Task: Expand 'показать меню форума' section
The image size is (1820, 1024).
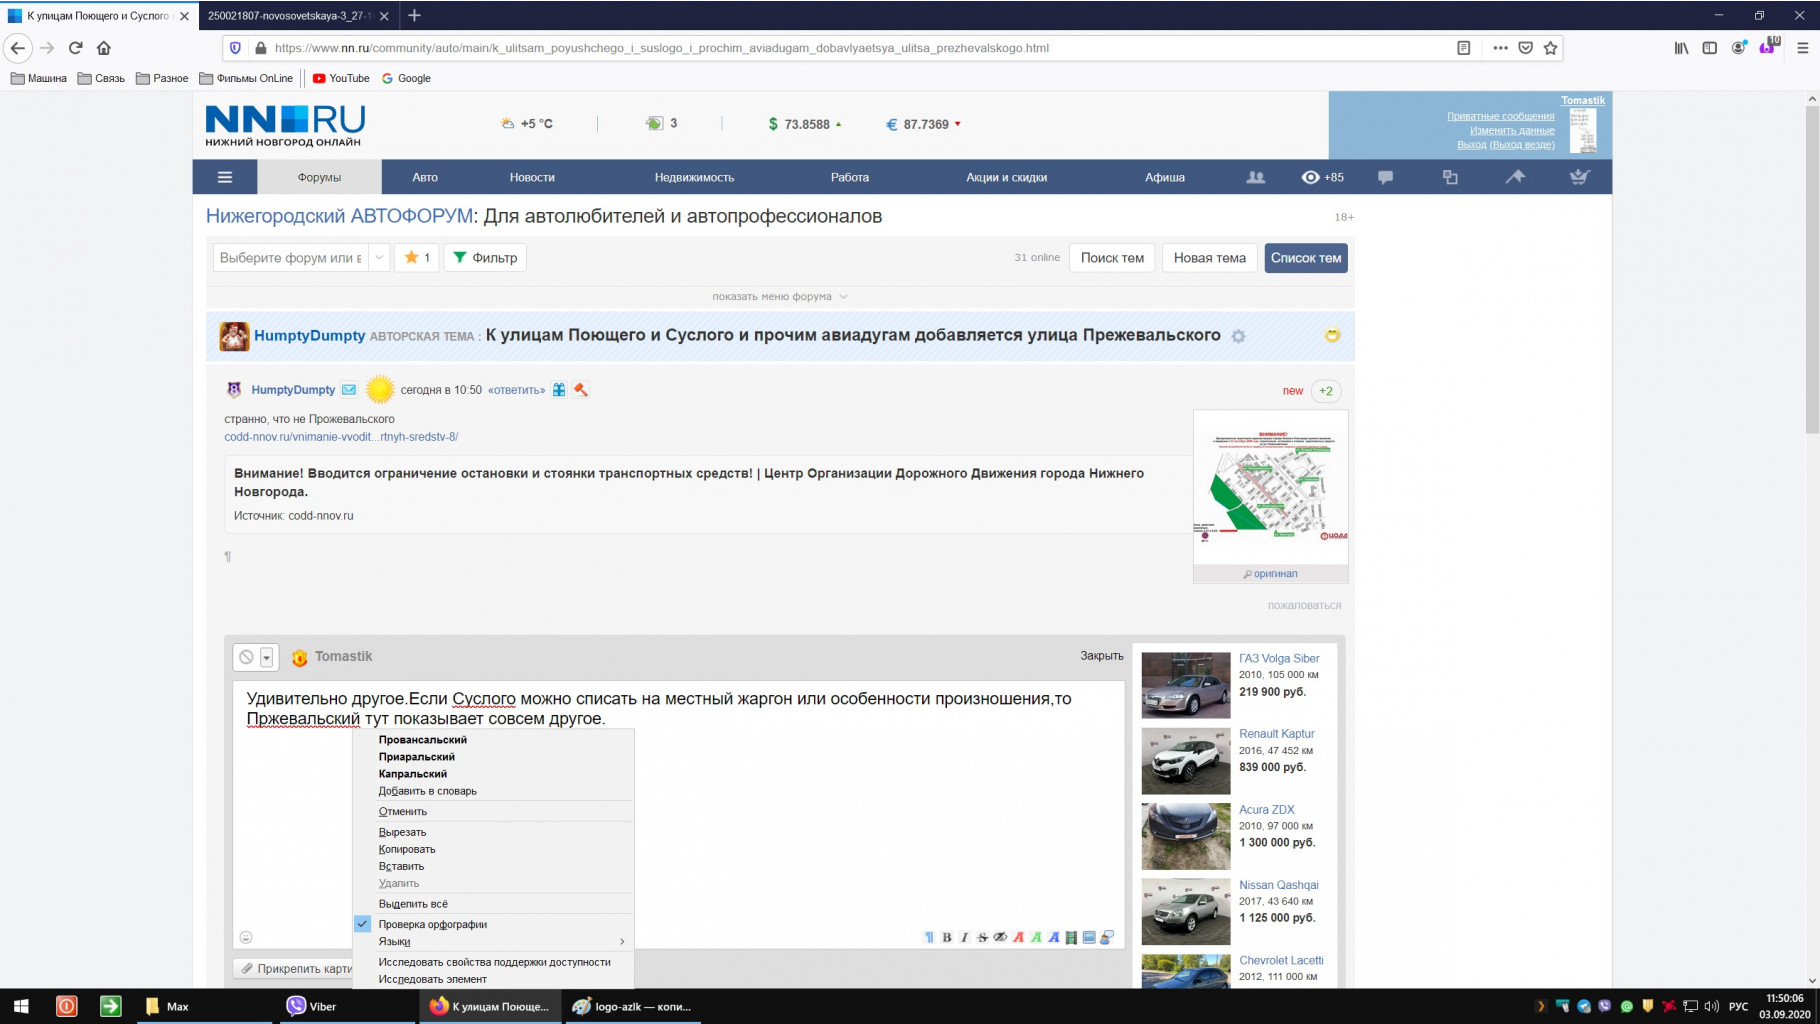Action: pyautogui.click(x=780, y=296)
